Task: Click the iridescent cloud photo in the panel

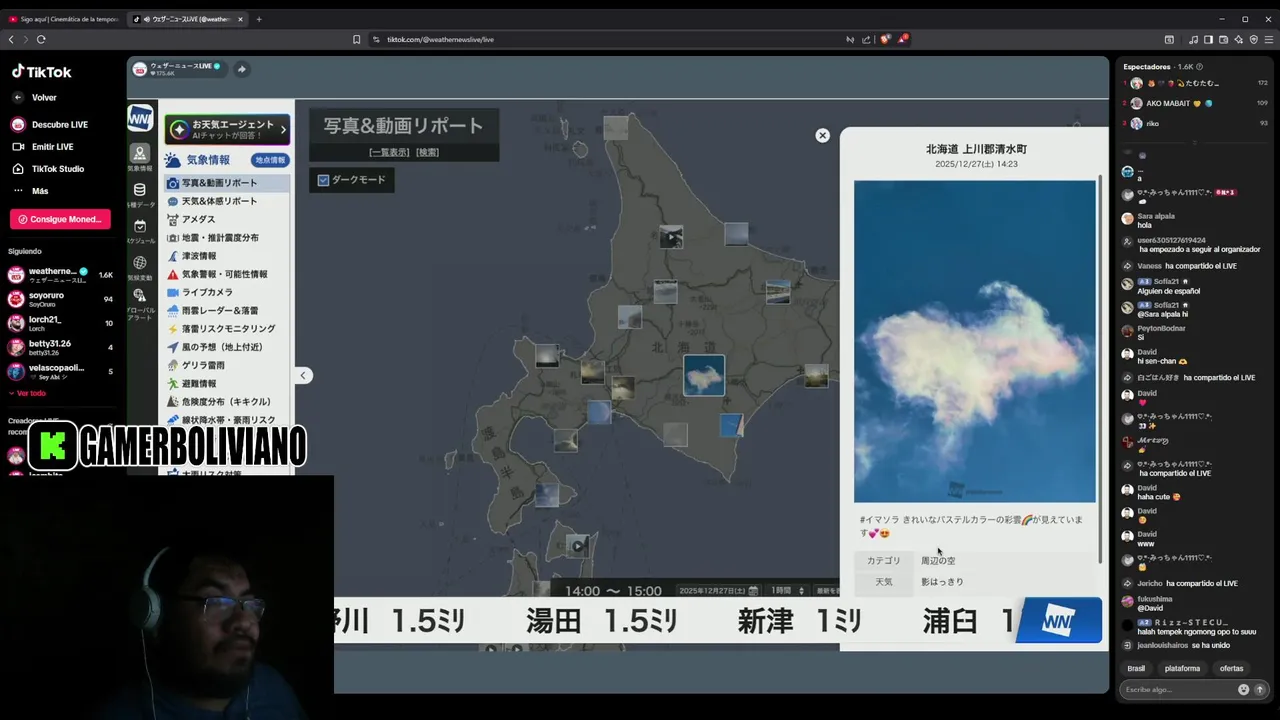Action: point(975,341)
